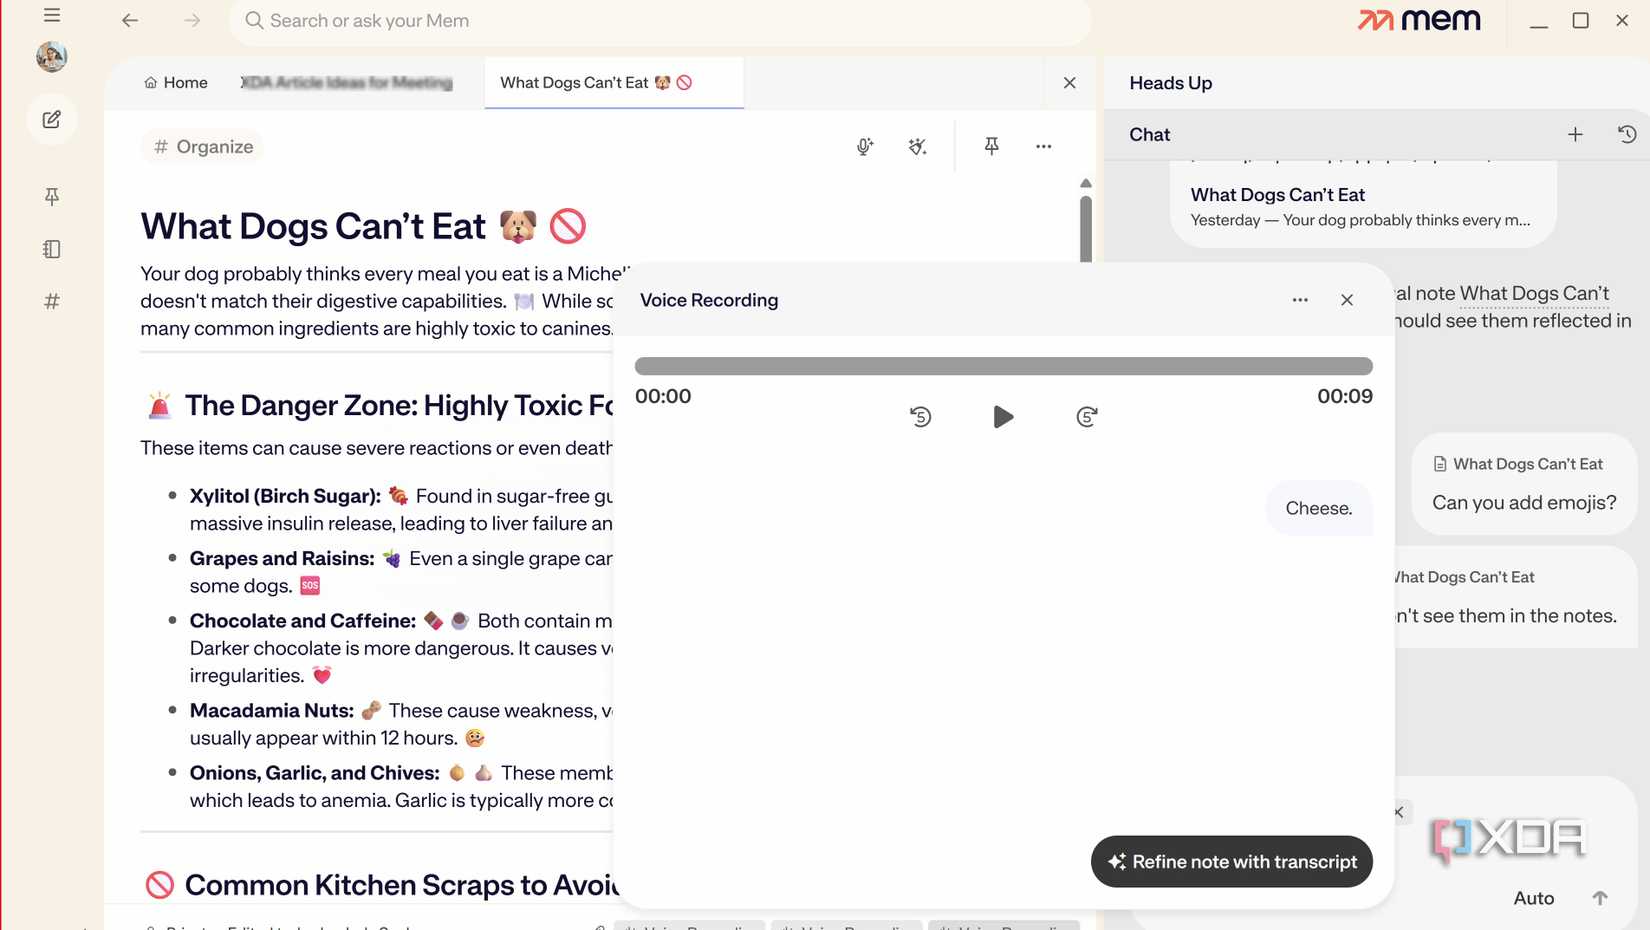
Task: Open pinned notes in left sidebar
Action: click(52, 197)
